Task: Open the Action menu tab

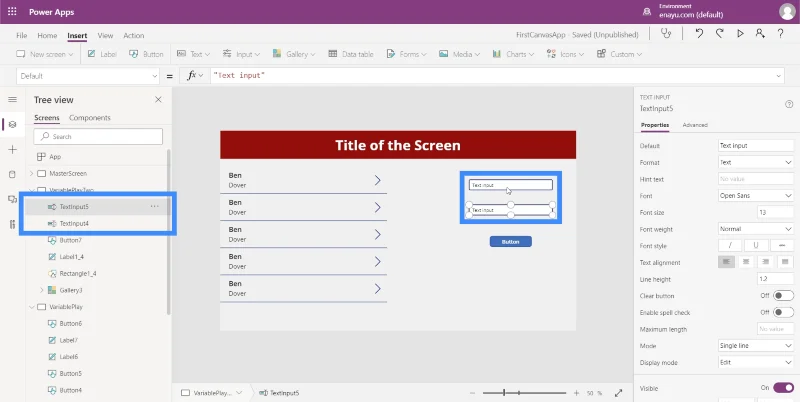Action: (134, 35)
